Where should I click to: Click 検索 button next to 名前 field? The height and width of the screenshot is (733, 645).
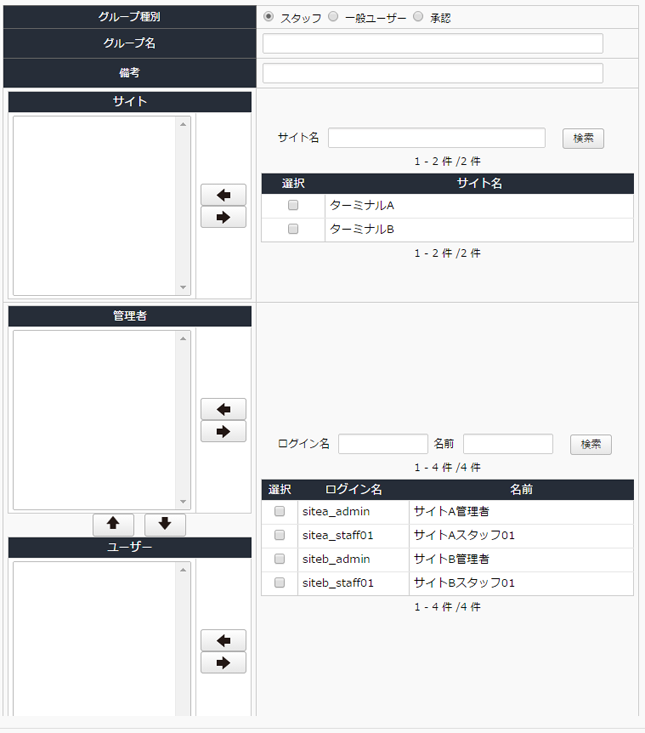[x=591, y=444]
